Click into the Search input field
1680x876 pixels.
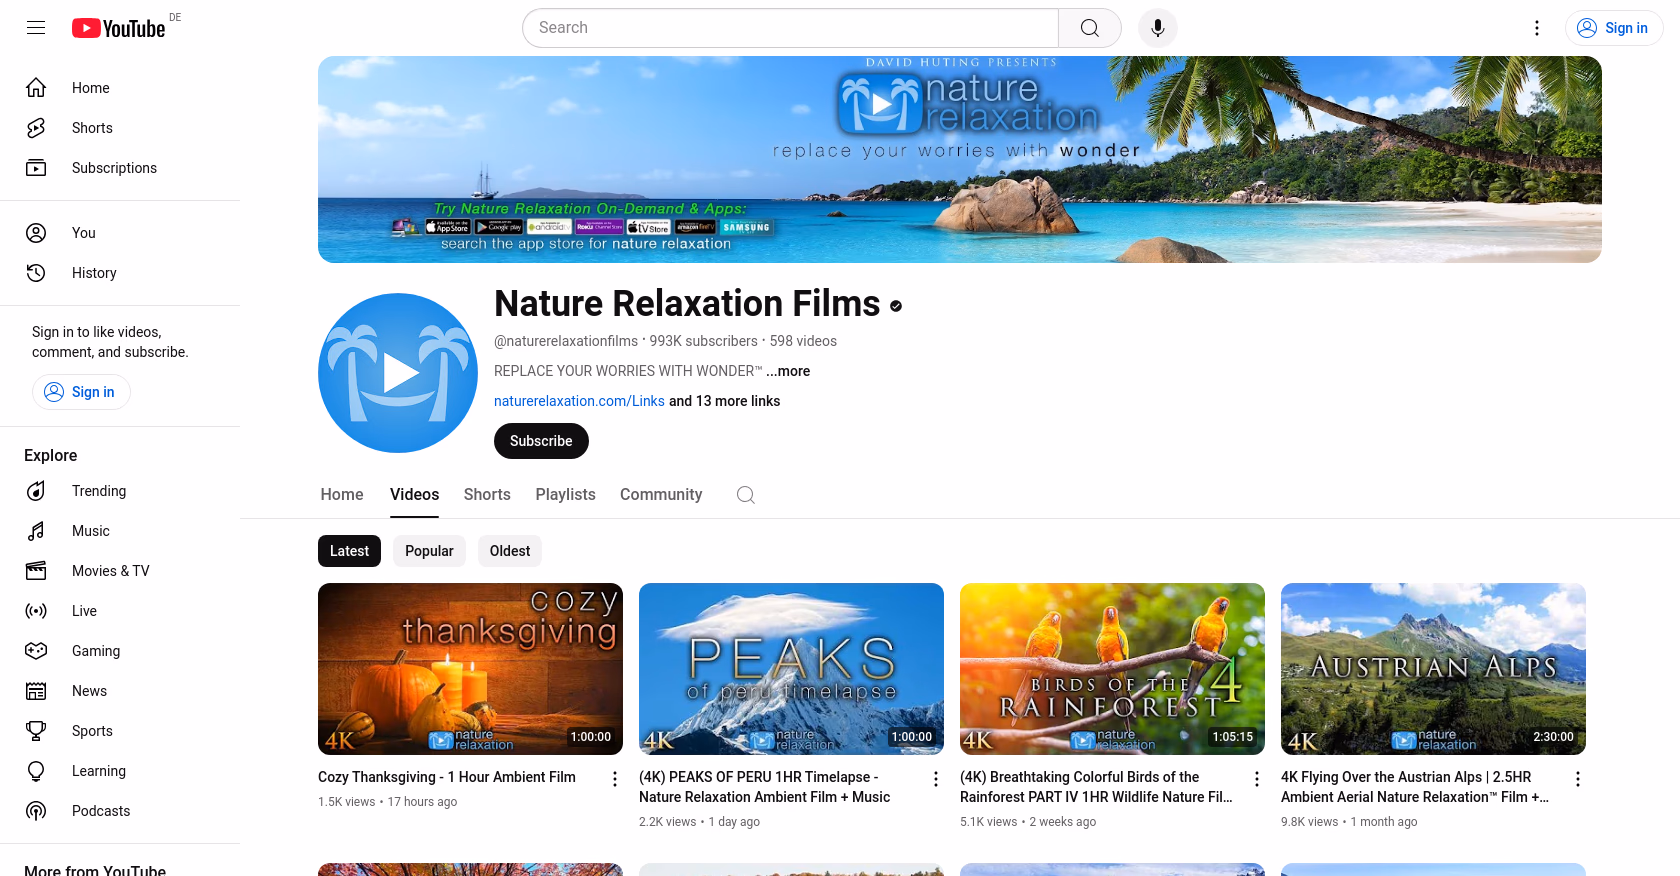pos(790,28)
